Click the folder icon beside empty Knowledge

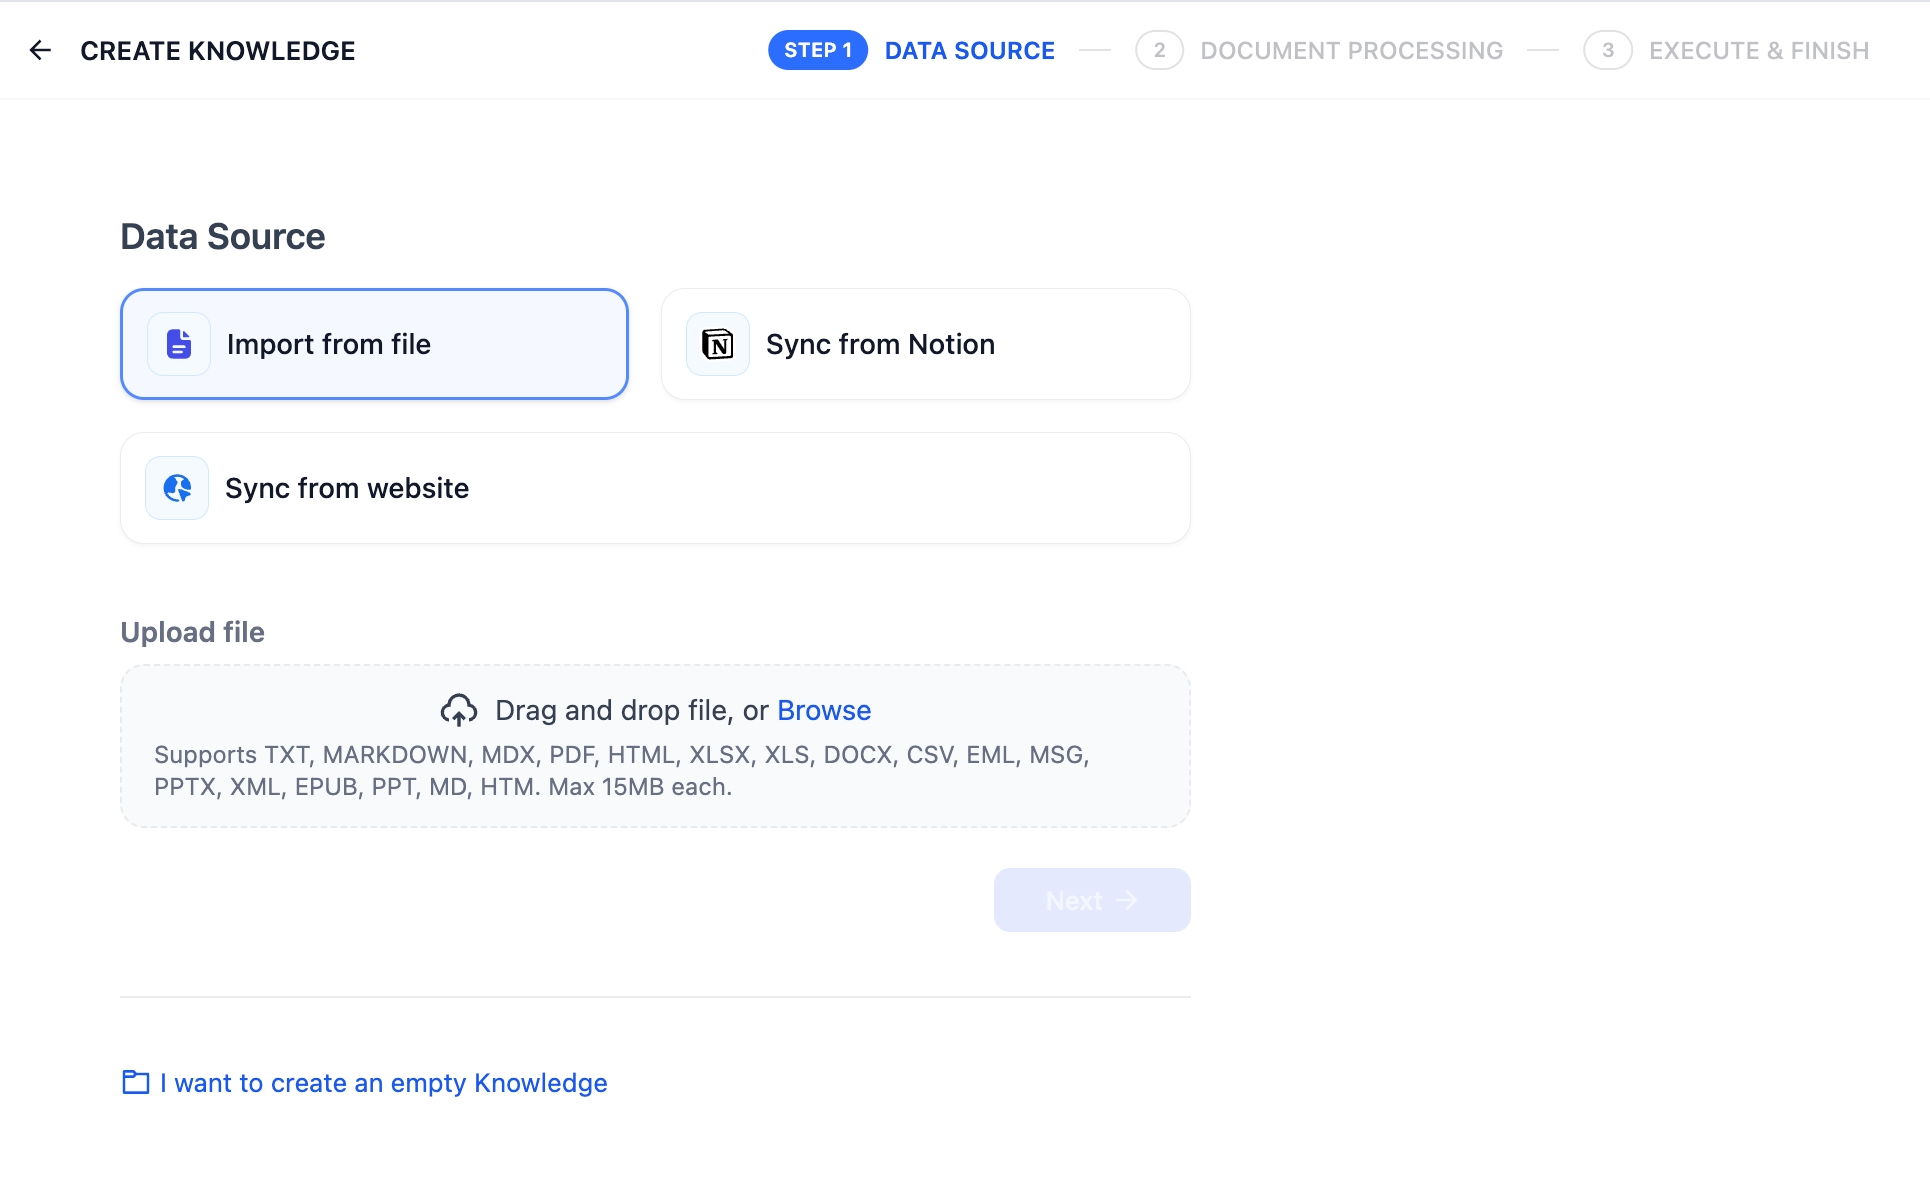click(x=135, y=1082)
